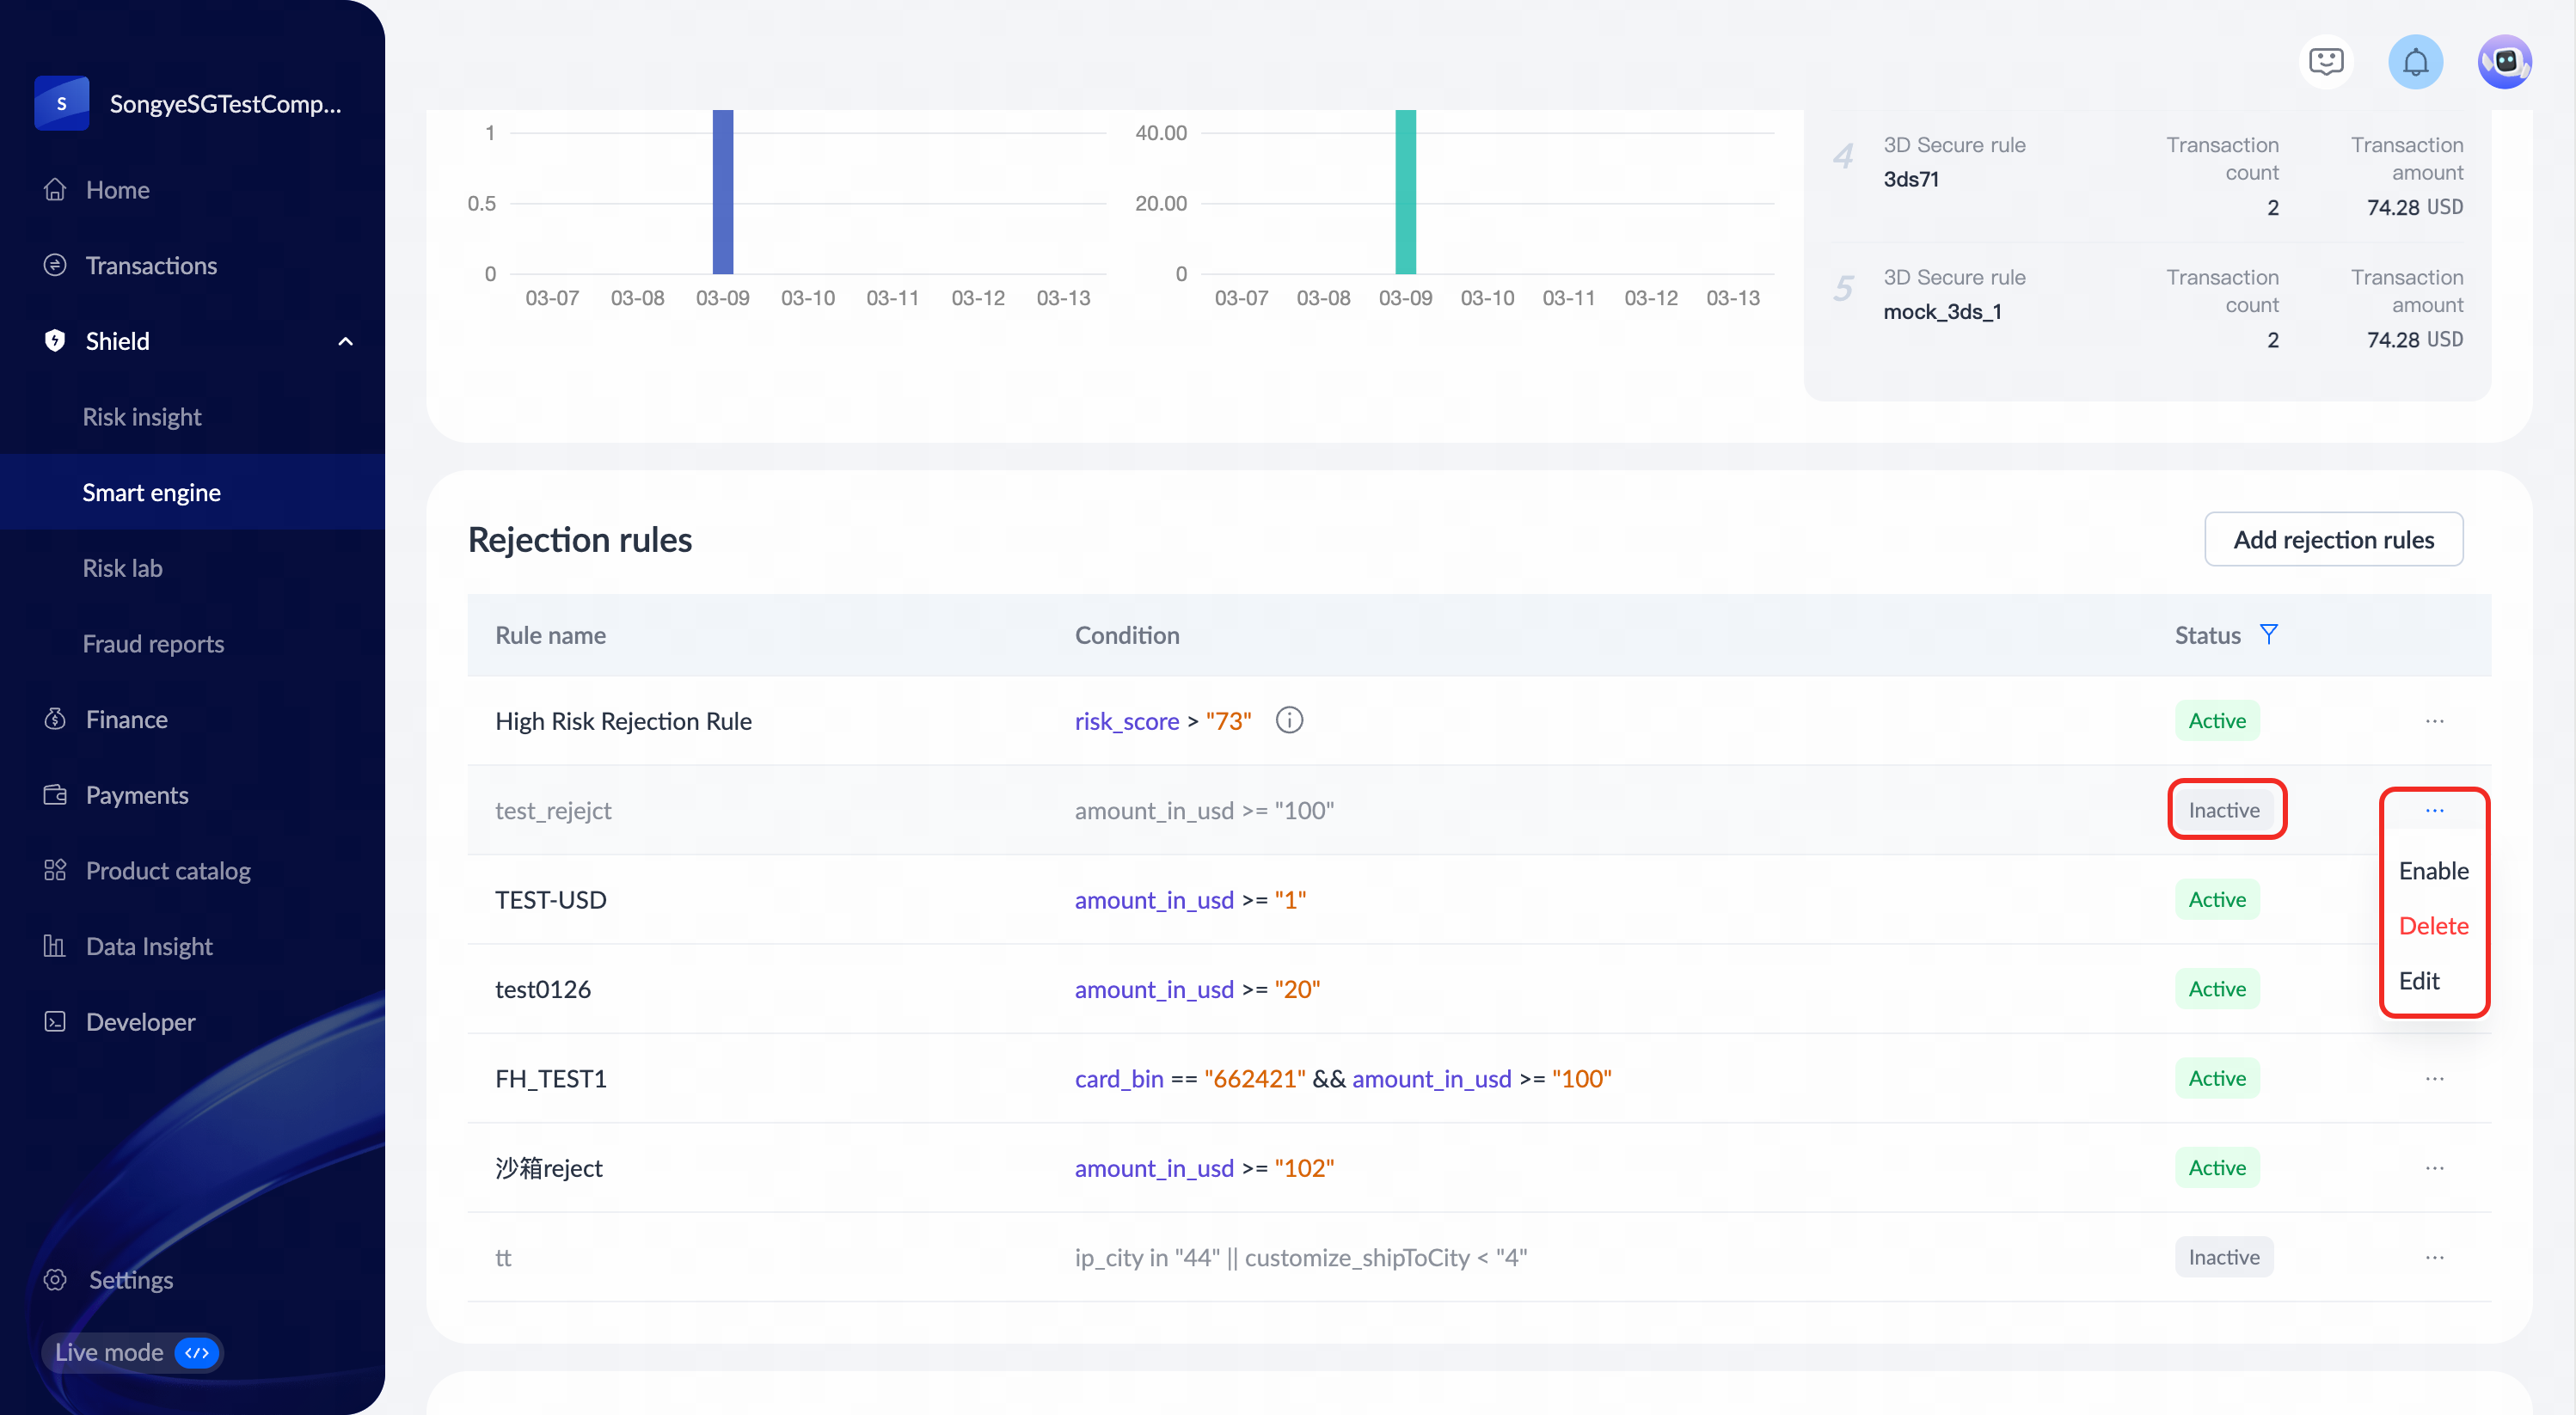Open Settings via gear icon

point(55,1279)
